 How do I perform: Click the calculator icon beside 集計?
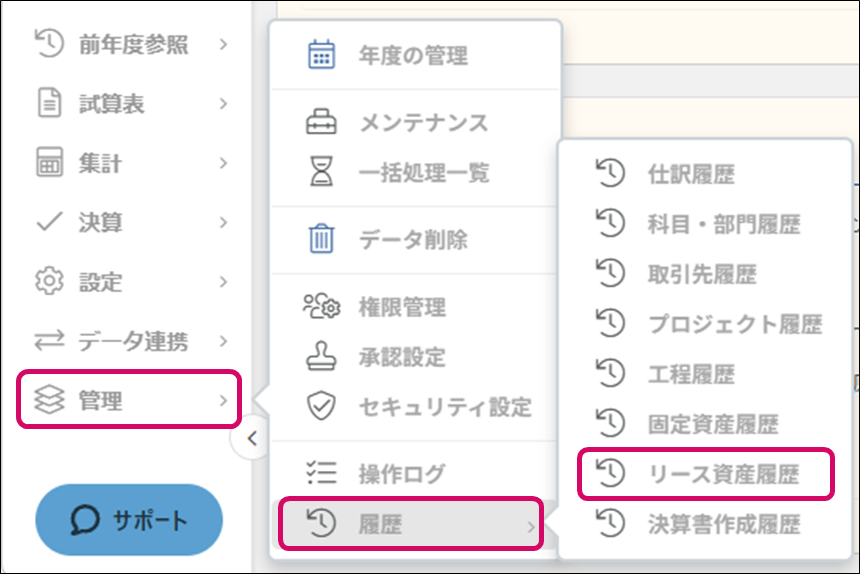(49, 163)
